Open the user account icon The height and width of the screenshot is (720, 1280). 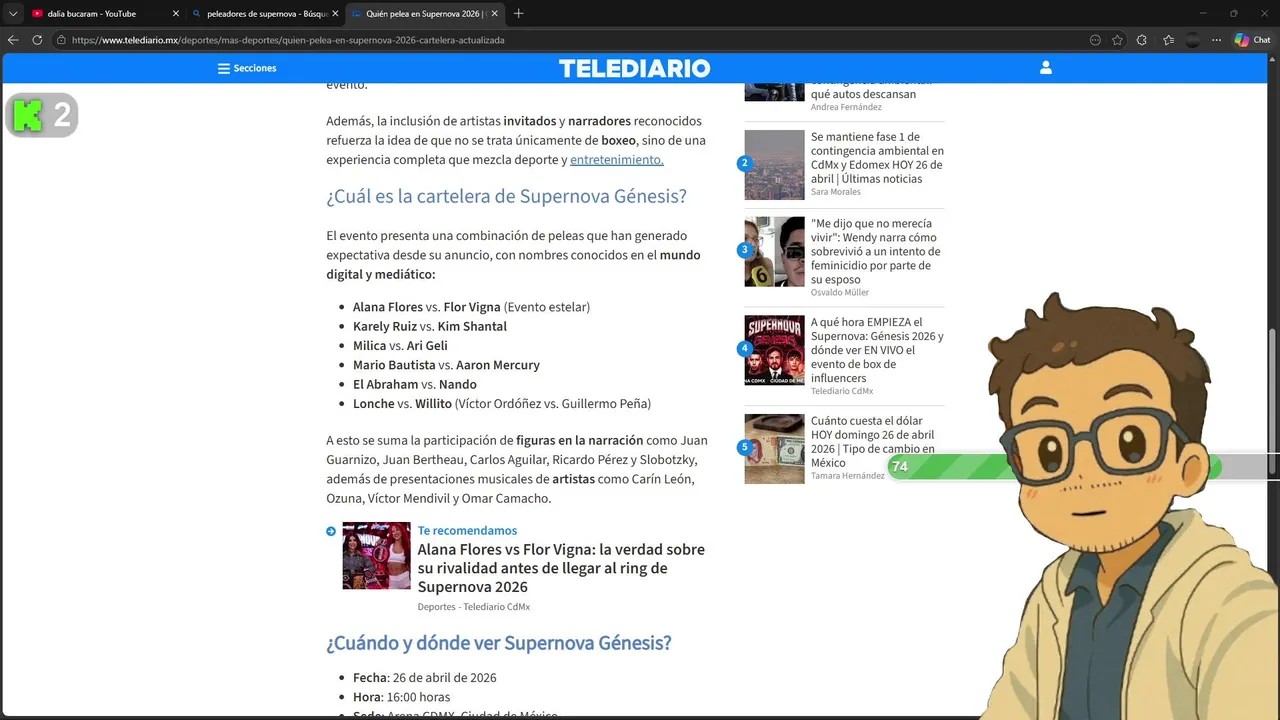(x=1045, y=68)
